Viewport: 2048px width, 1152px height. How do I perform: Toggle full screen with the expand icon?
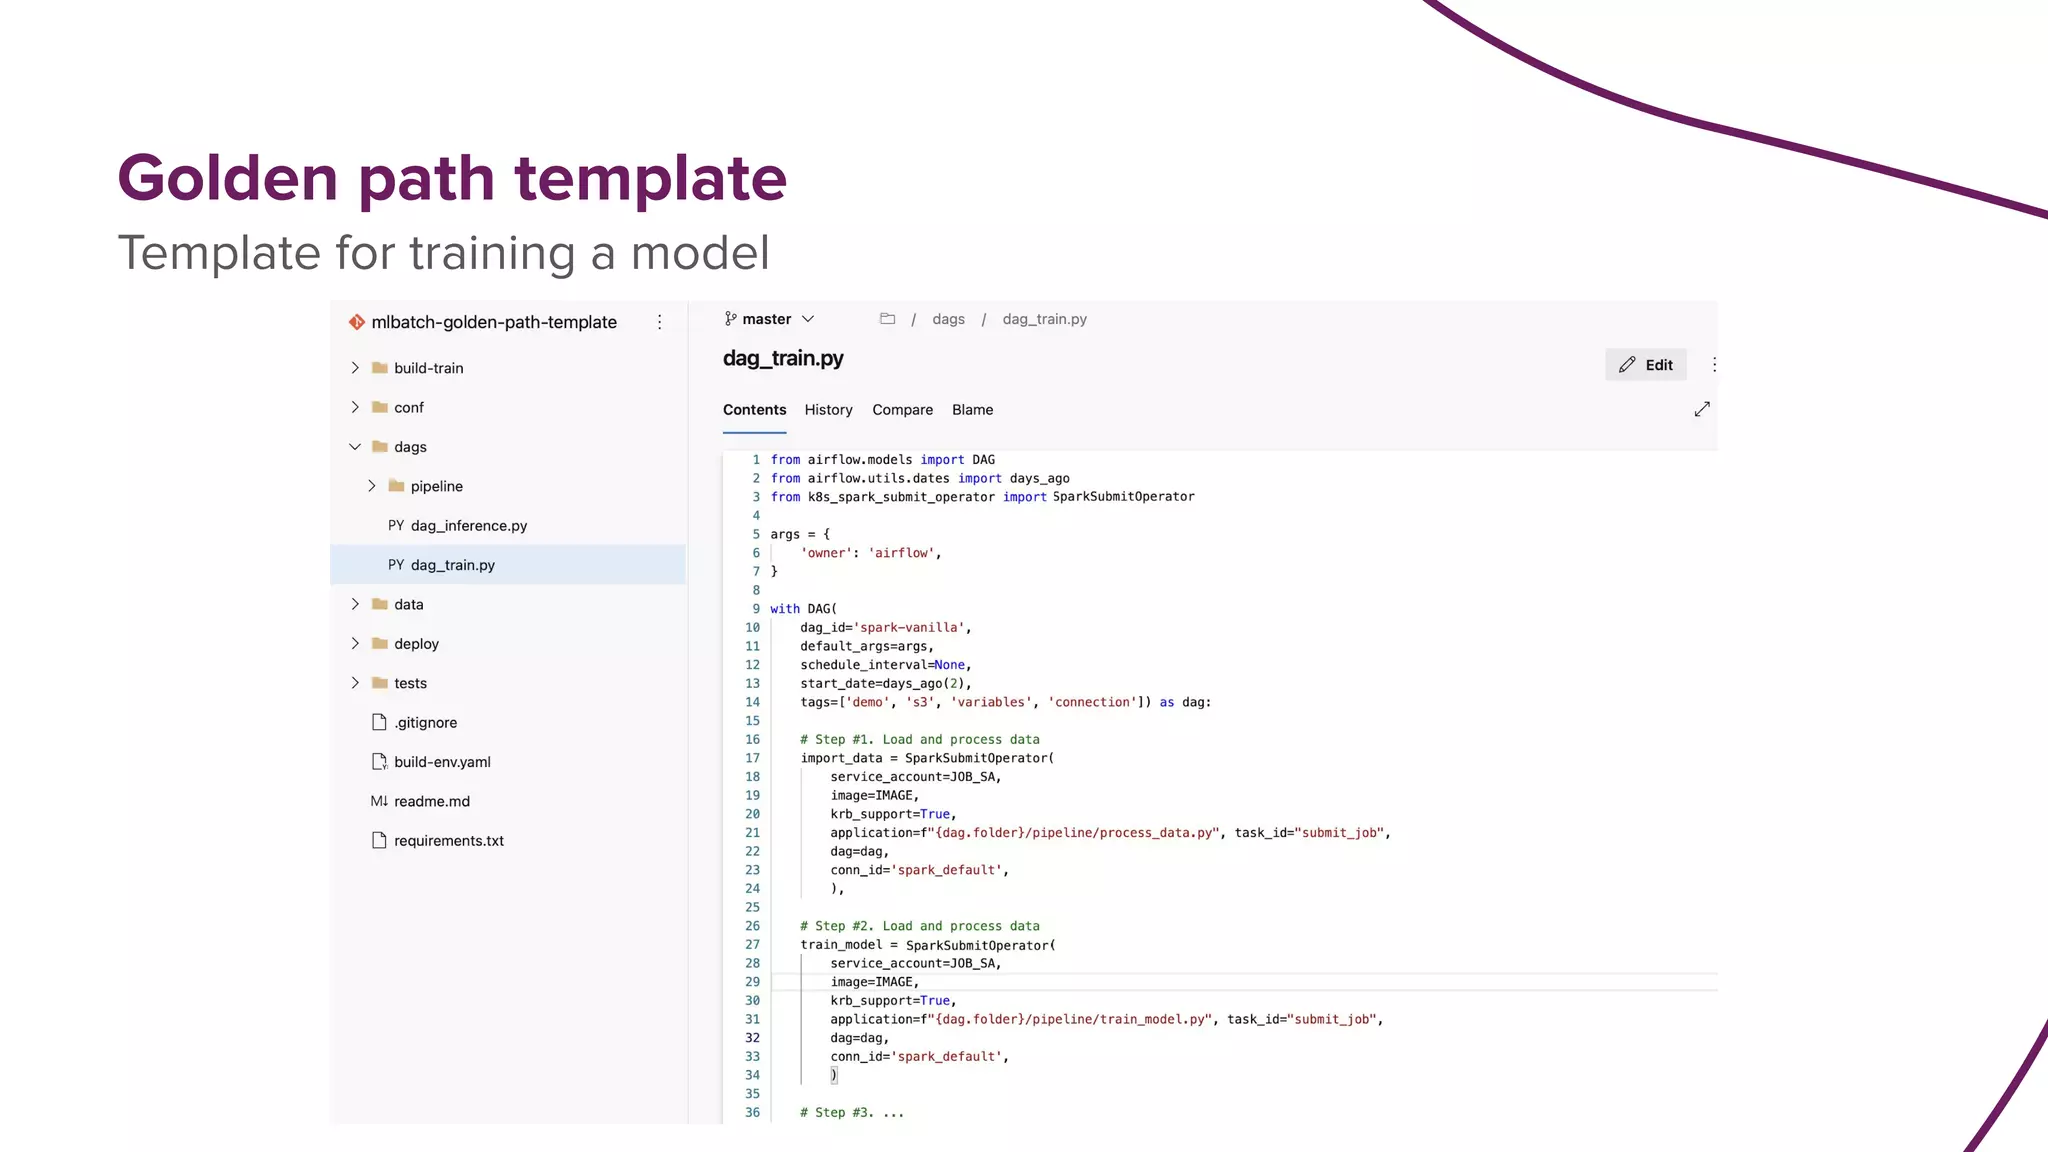[1702, 409]
